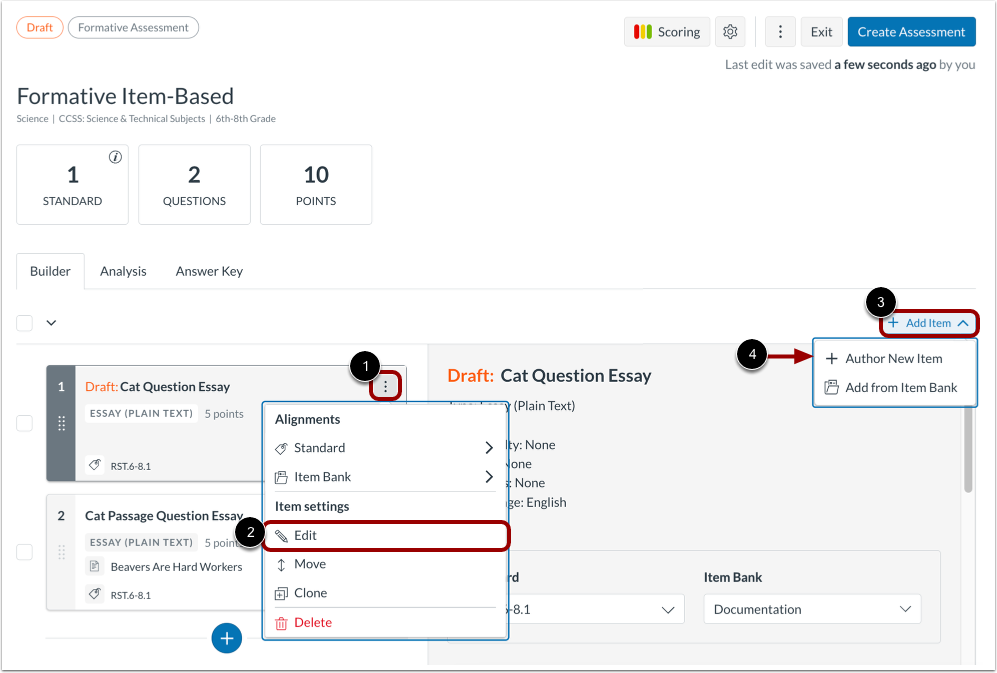Select Add from Item Bank option

click(895, 387)
